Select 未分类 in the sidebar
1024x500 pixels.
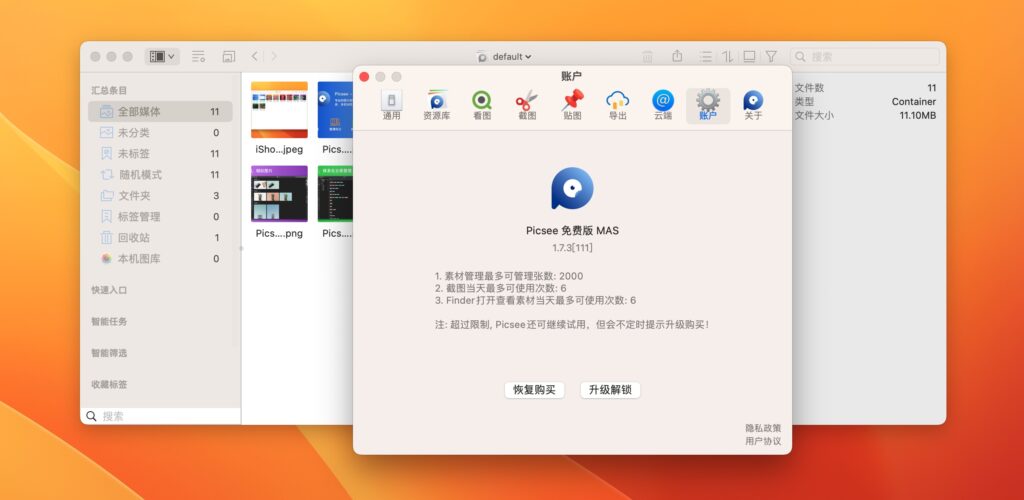tap(160, 133)
